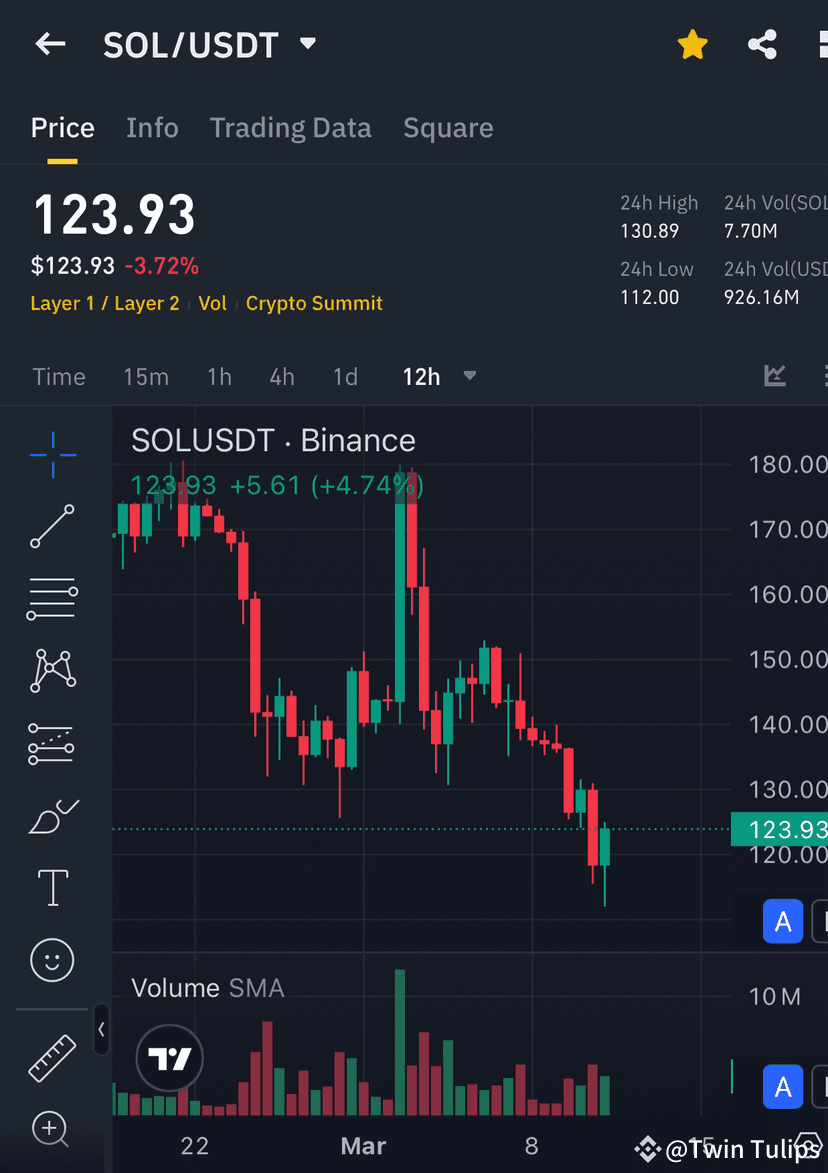Open the Info tab
828x1173 pixels.
(x=152, y=128)
